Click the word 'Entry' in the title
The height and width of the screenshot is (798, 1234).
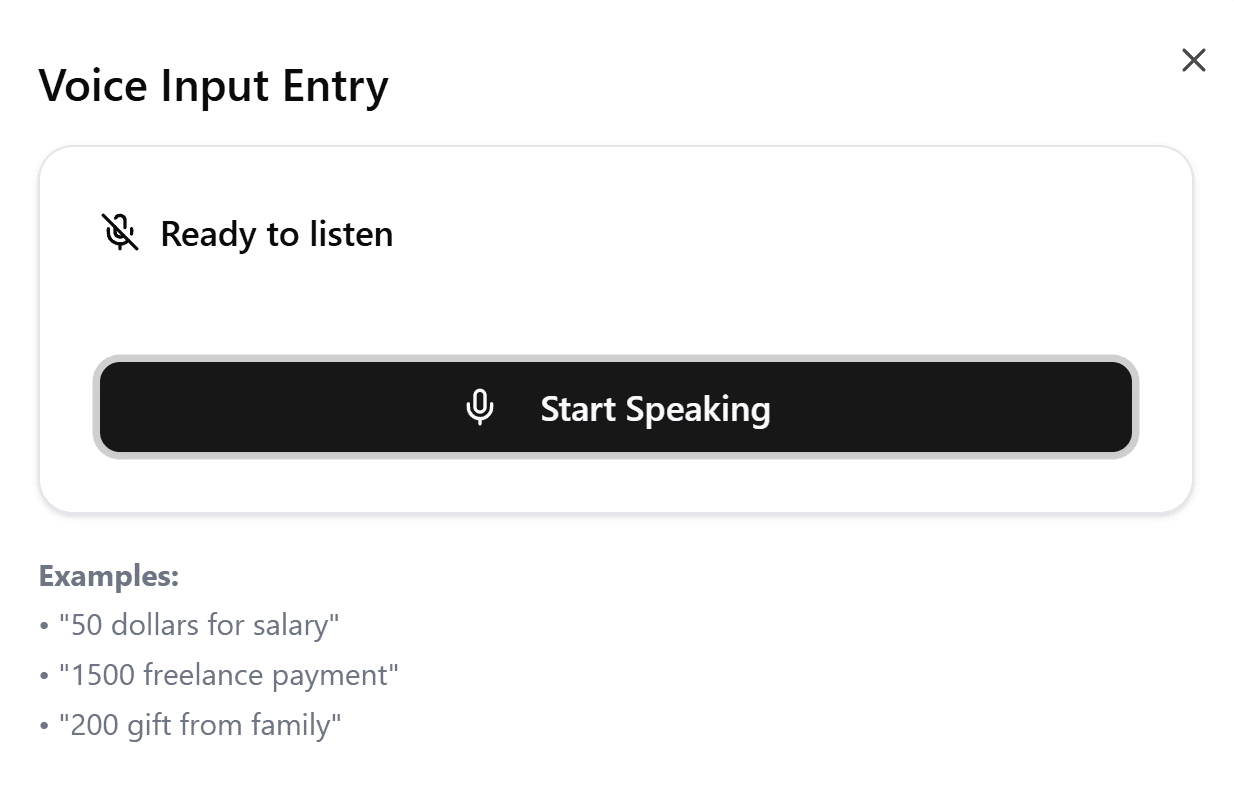334,86
